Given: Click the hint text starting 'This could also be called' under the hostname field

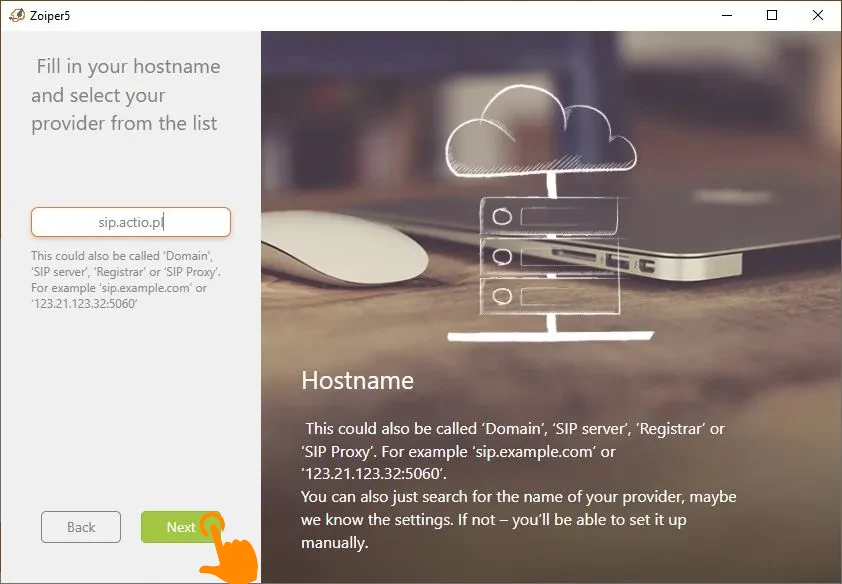Looking at the screenshot, I should tap(126, 280).
